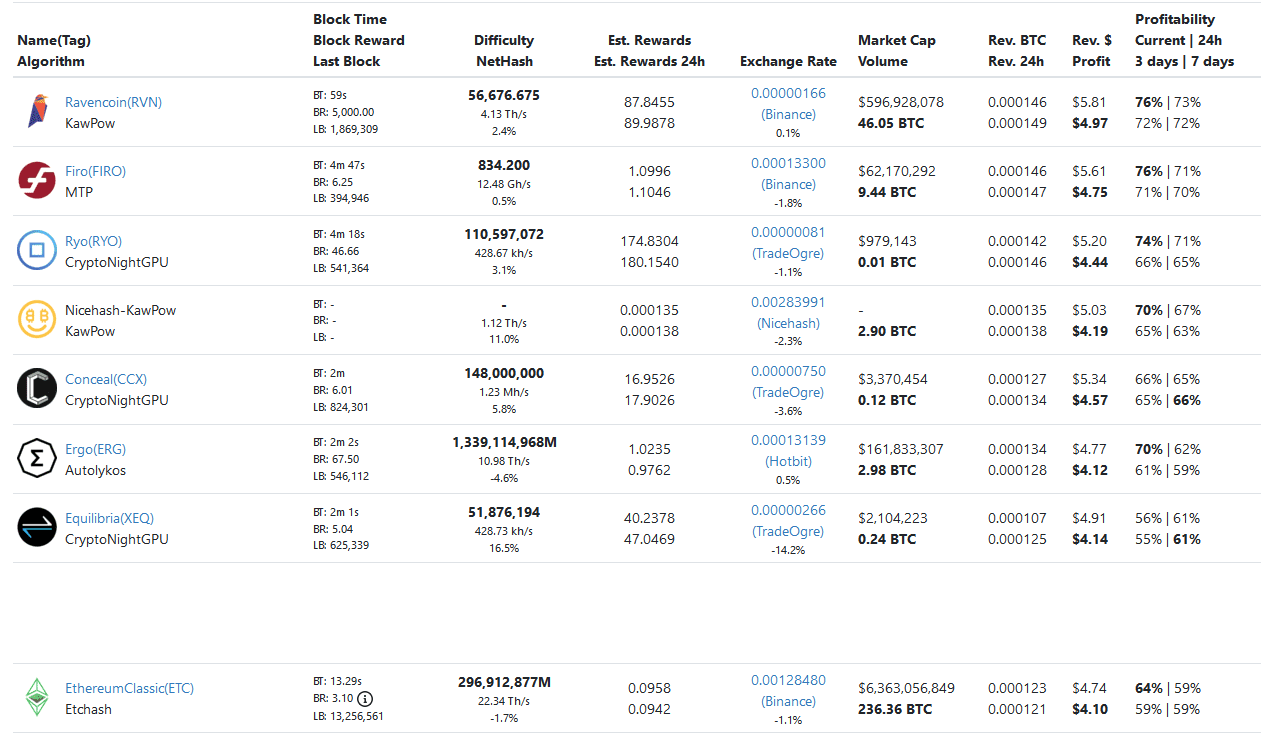This screenshot has width=1261, height=734.
Task: Open the Conceal(CCX) coin link
Action: pyautogui.click(x=104, y=379)
